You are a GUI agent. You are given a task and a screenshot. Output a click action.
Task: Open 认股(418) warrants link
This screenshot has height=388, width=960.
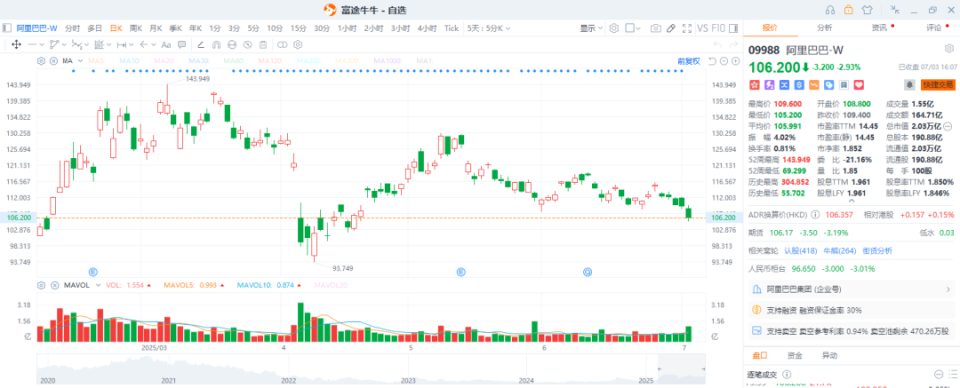point(801,250)
